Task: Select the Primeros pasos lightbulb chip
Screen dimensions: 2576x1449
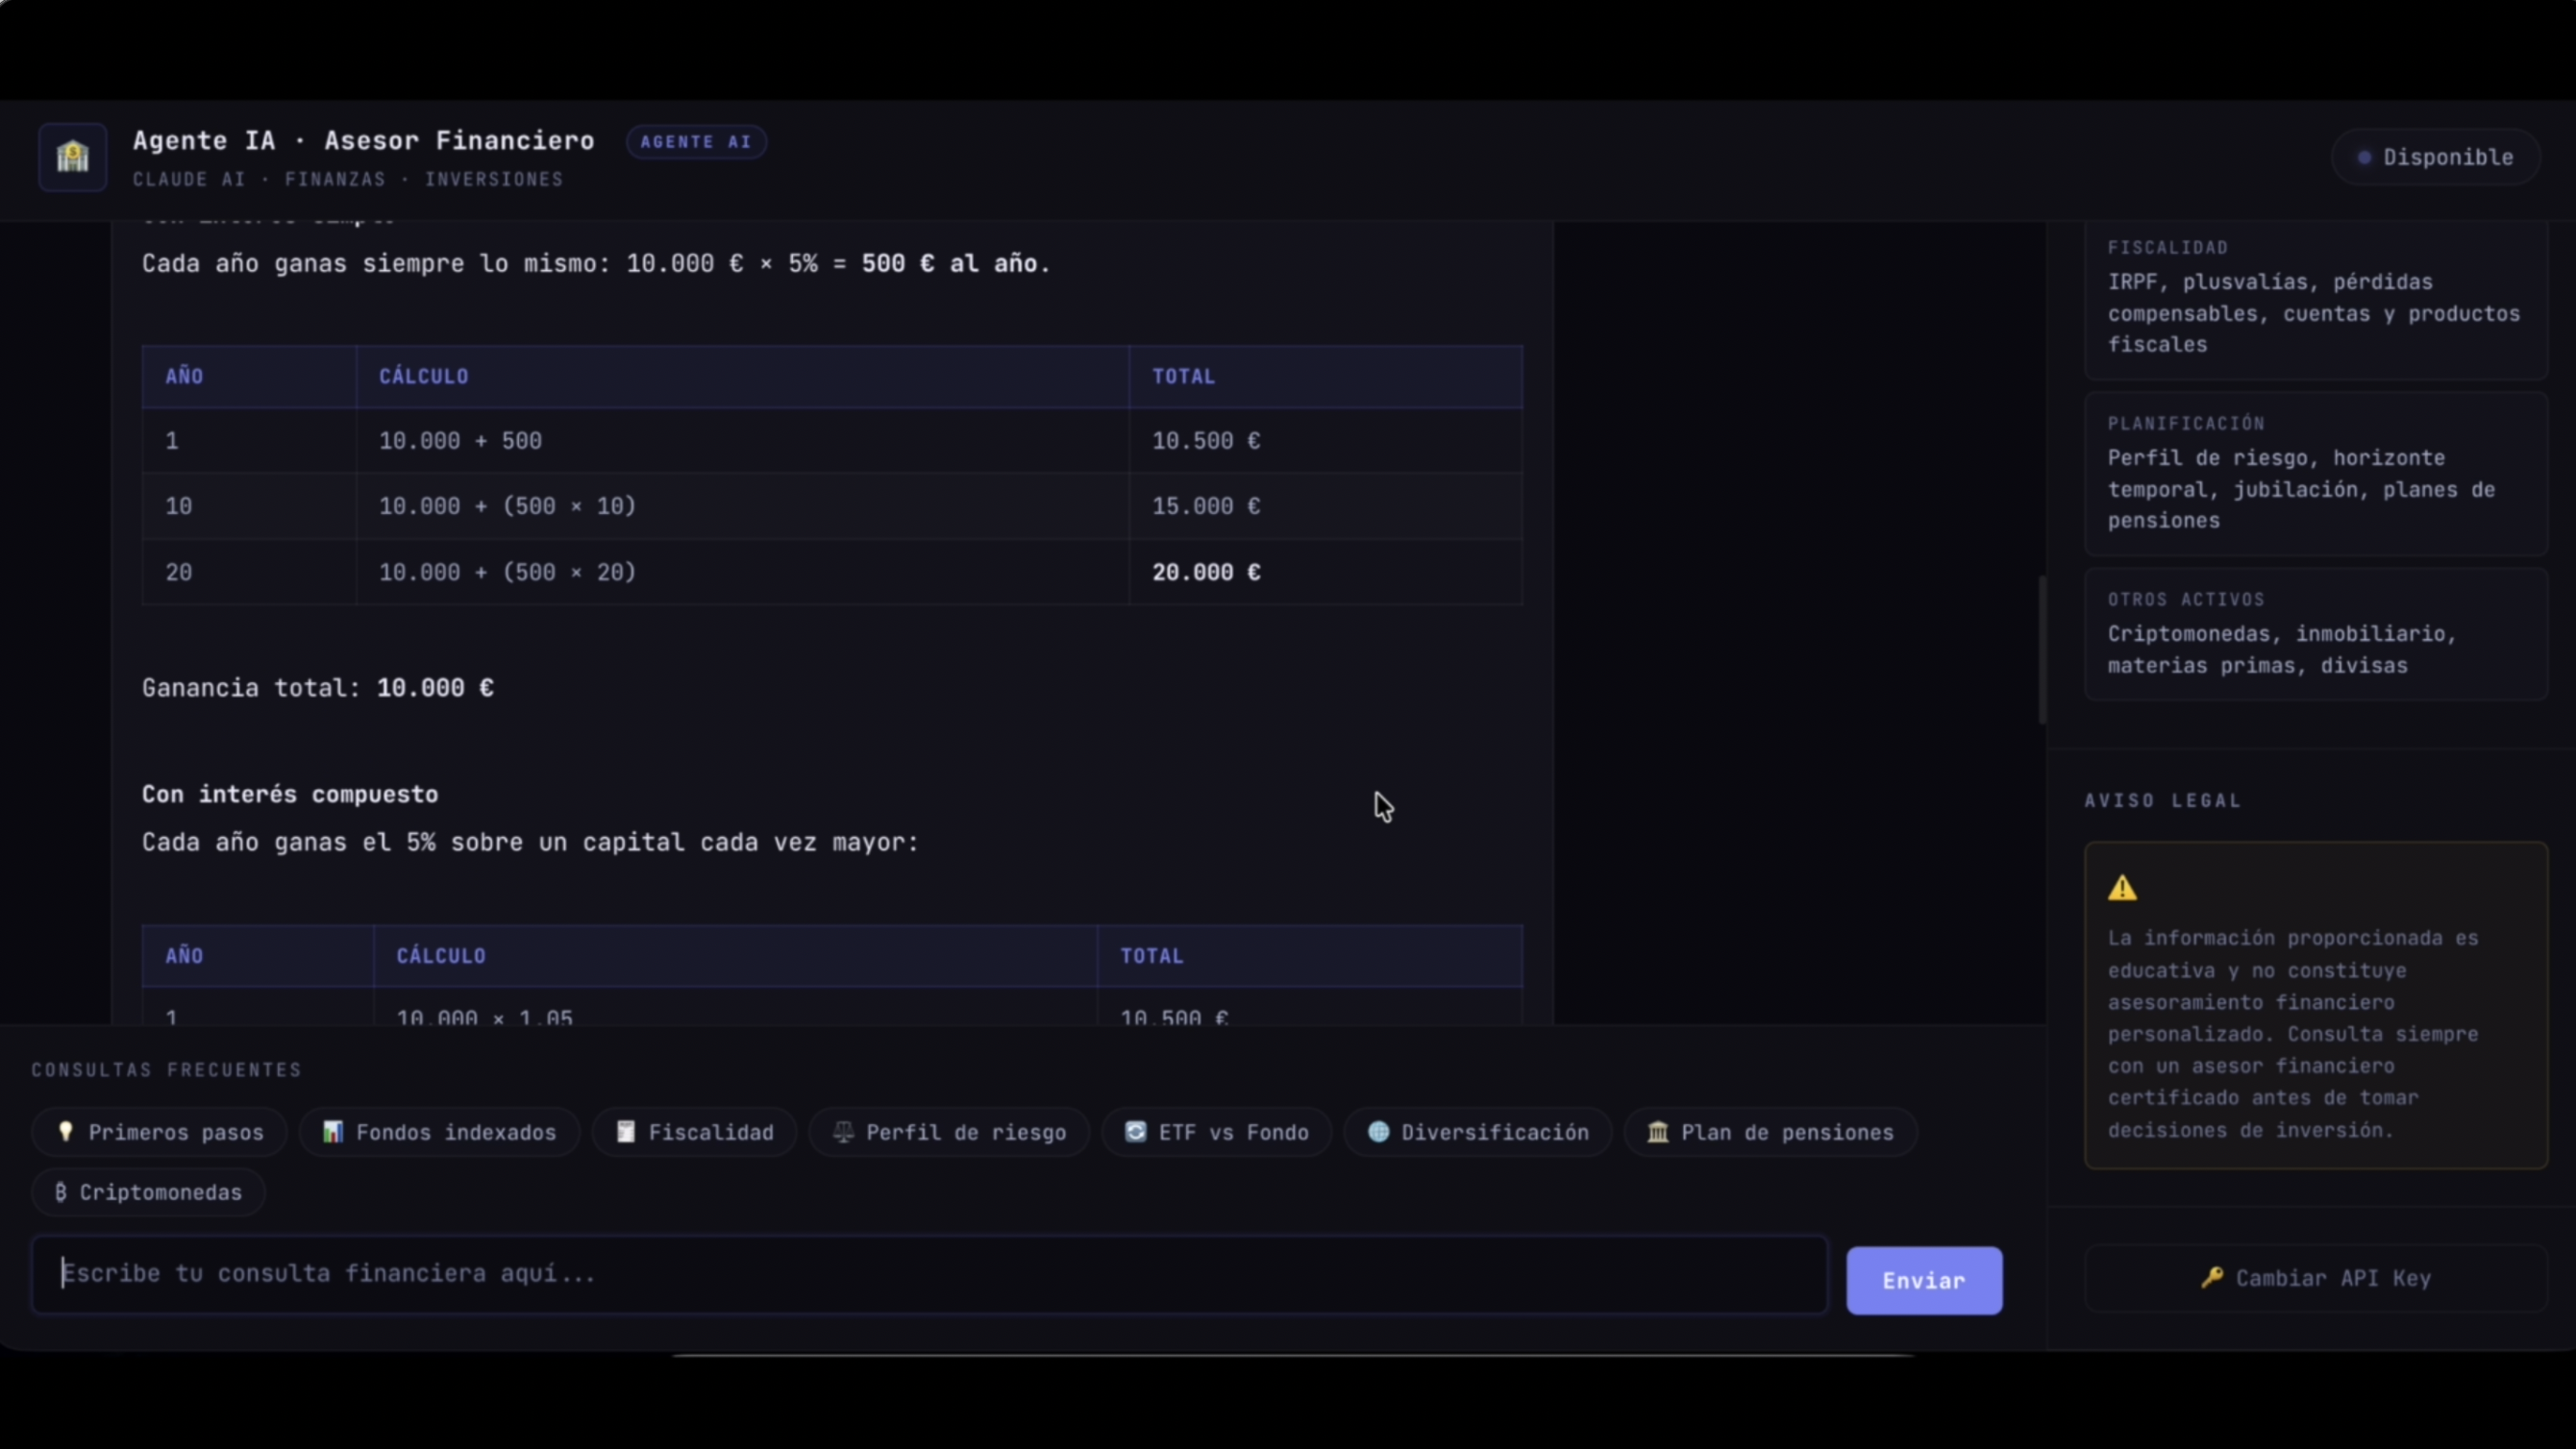Action: 159,1132
